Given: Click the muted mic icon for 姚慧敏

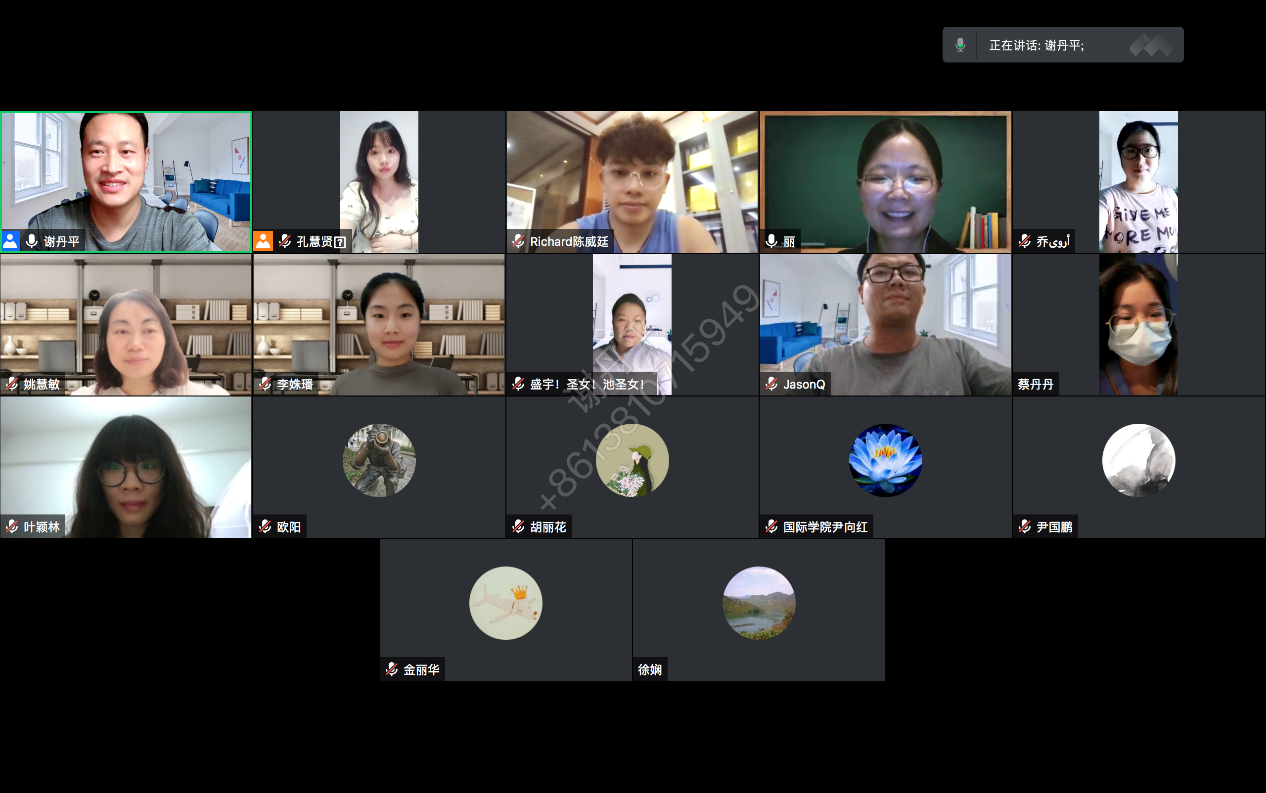Looking at the screenshot, I should (12, 384).
